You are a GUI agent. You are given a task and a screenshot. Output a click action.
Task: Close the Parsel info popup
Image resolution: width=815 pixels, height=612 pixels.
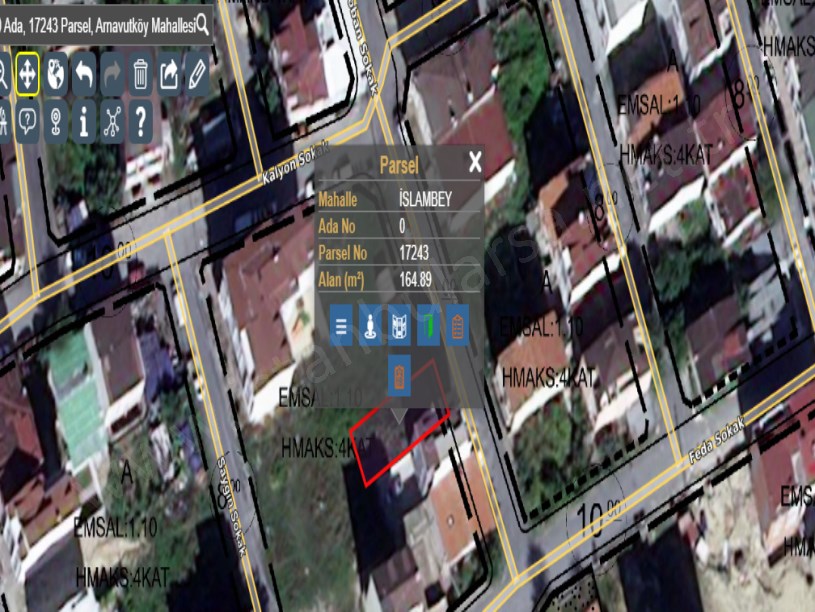pyautogui.click(x=475, y=162)
